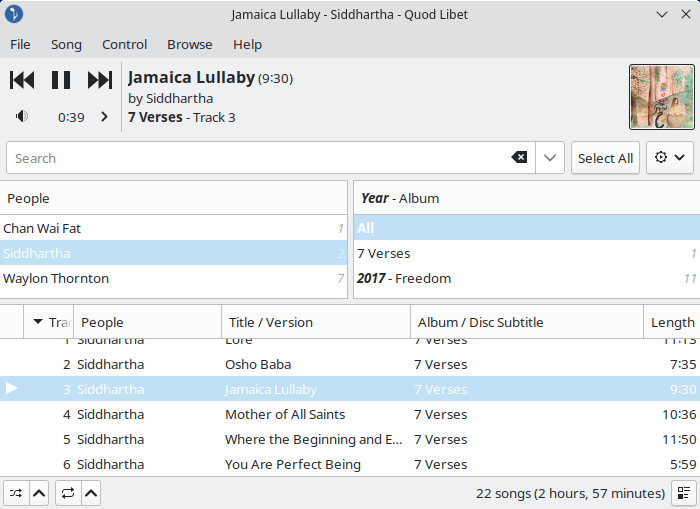Open the volume speaker control
The height and width of the screenshot is (509, 700).
click(21, 117)
